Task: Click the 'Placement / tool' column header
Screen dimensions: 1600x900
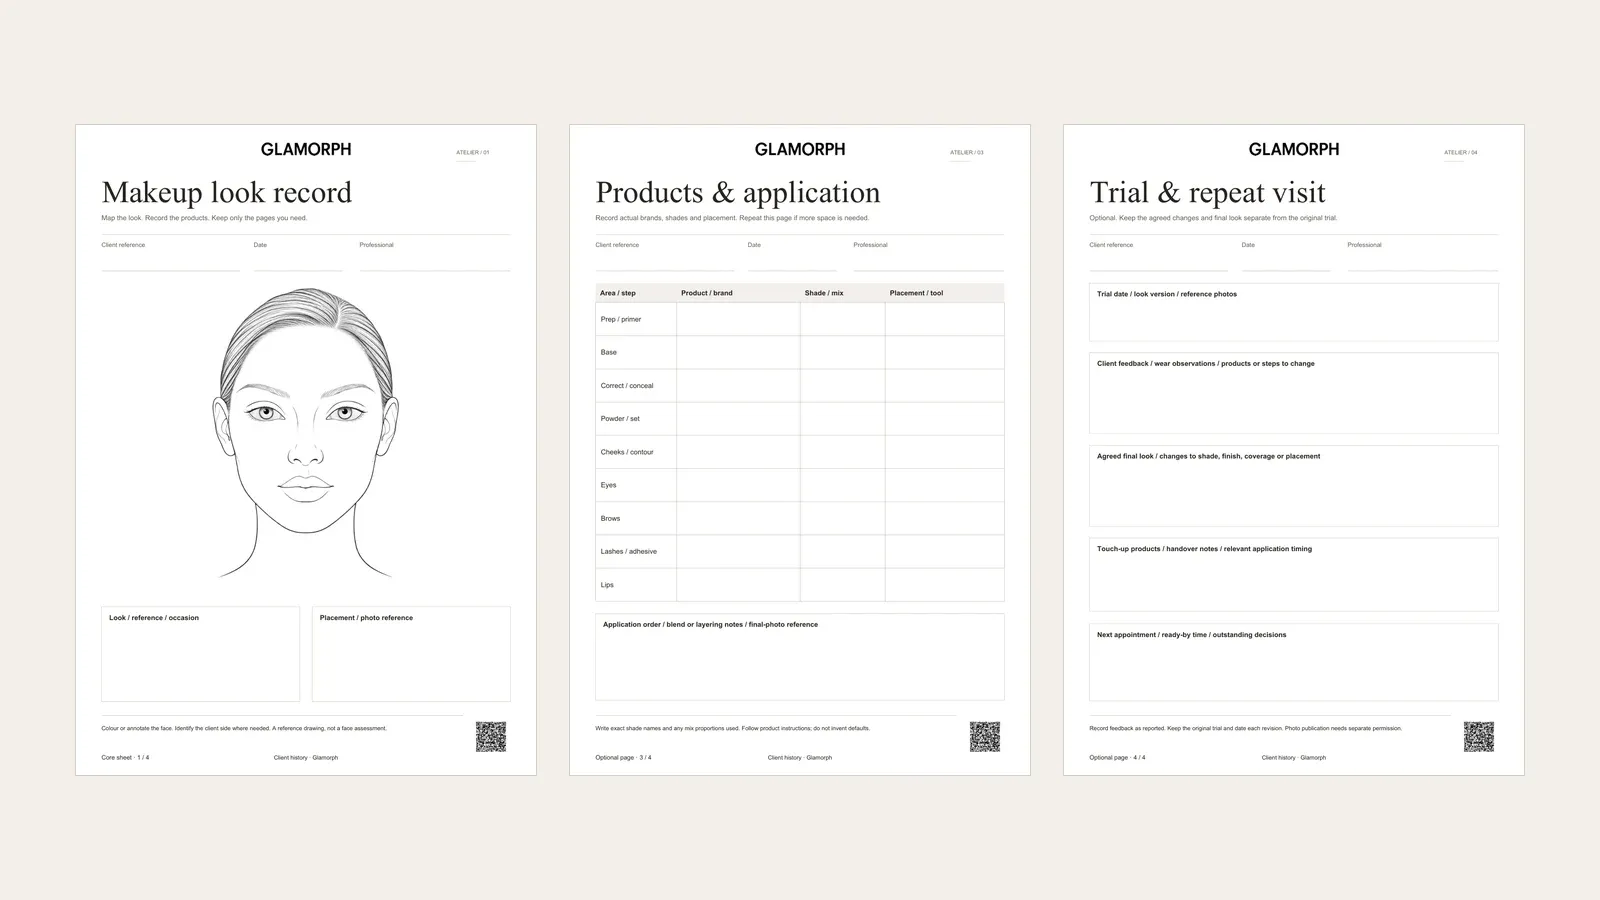Action: pyautogui.click(x=917, y=293)
